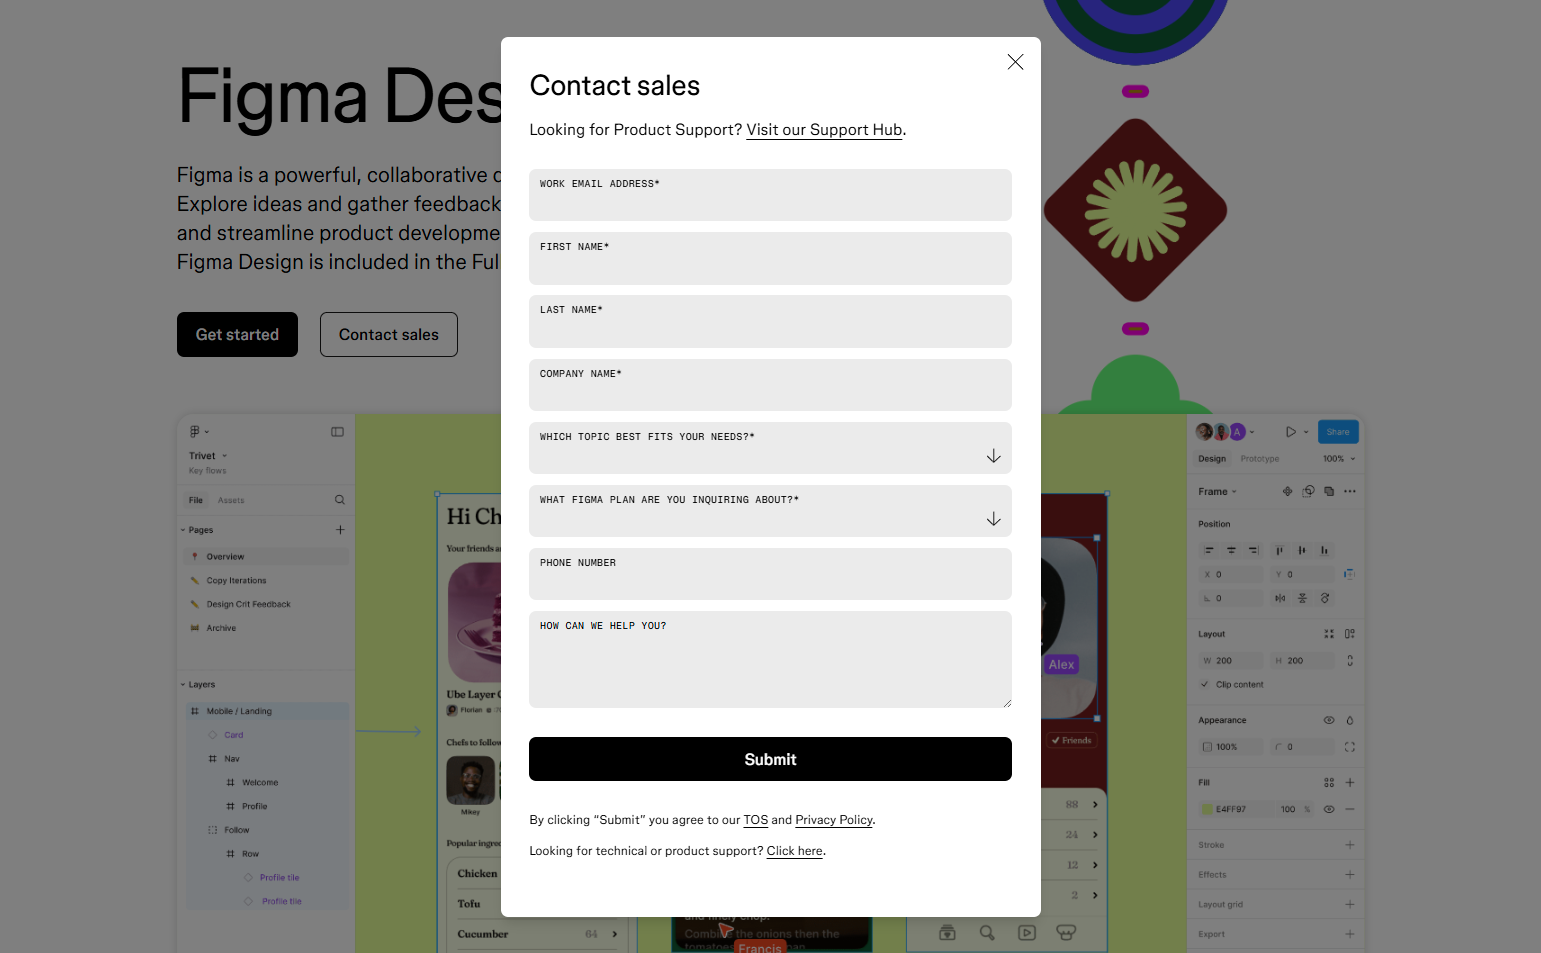The height and width of the screenshot is (953, 1541).
Task: Click the Submit button
Action: (x=770, y=759)
